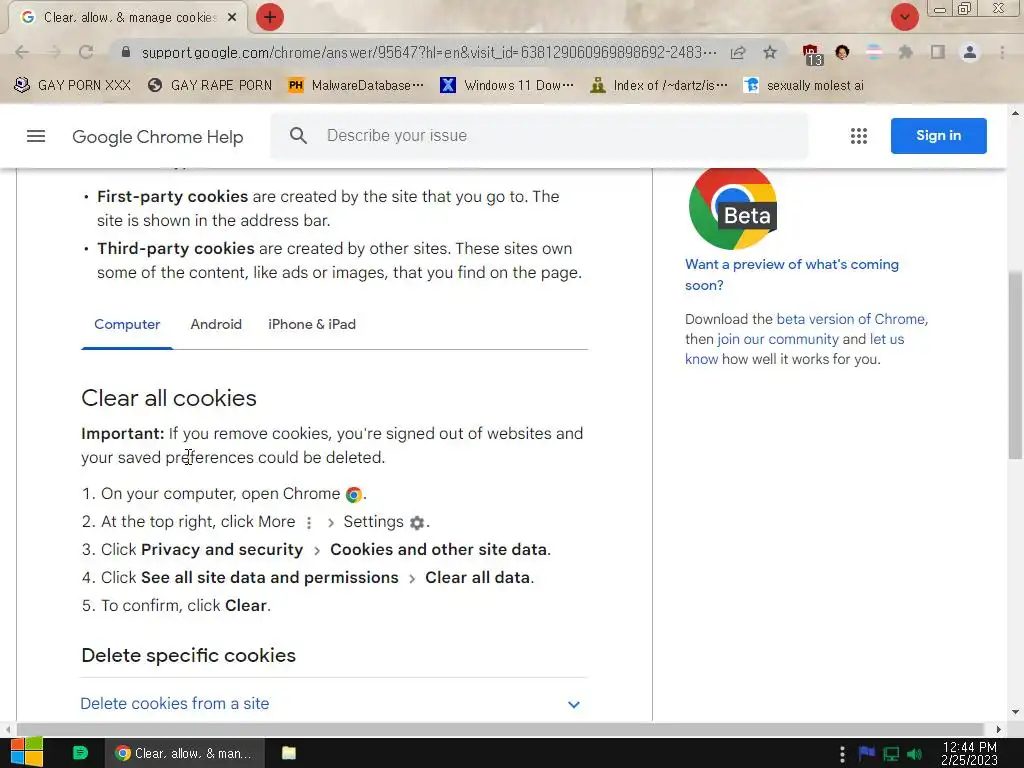
Task: Switch to the iPhone & iPad tab
Action: (312, 325)
